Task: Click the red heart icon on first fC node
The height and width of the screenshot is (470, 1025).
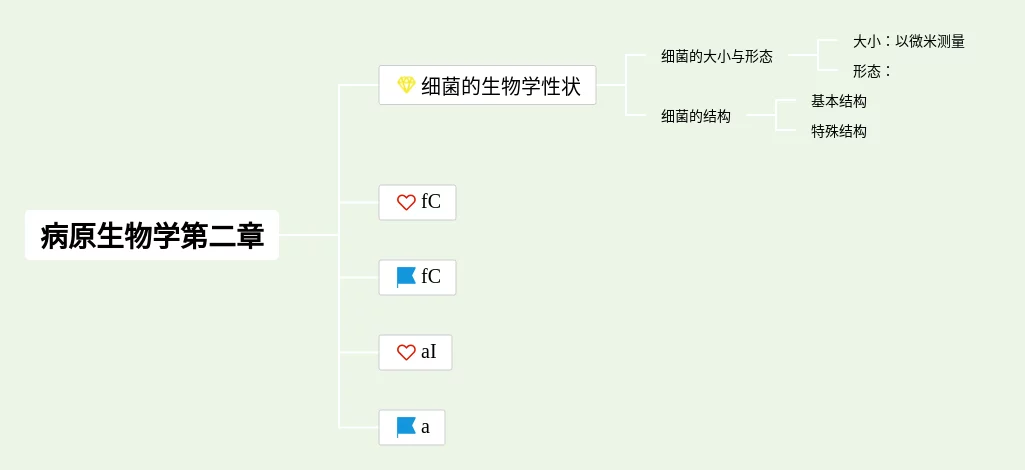Action: pos(406,203)
